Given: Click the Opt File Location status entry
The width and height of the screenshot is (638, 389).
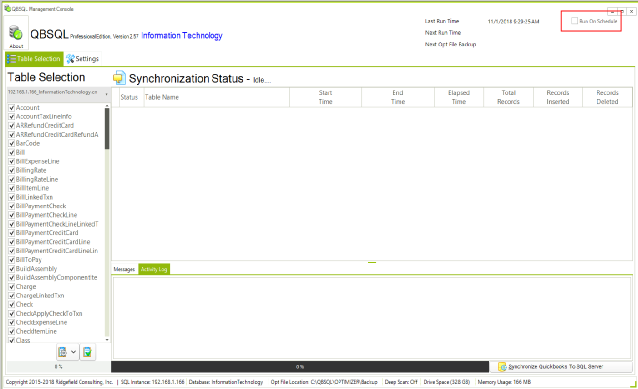Looking at the screenshot, I should point(324,382).
